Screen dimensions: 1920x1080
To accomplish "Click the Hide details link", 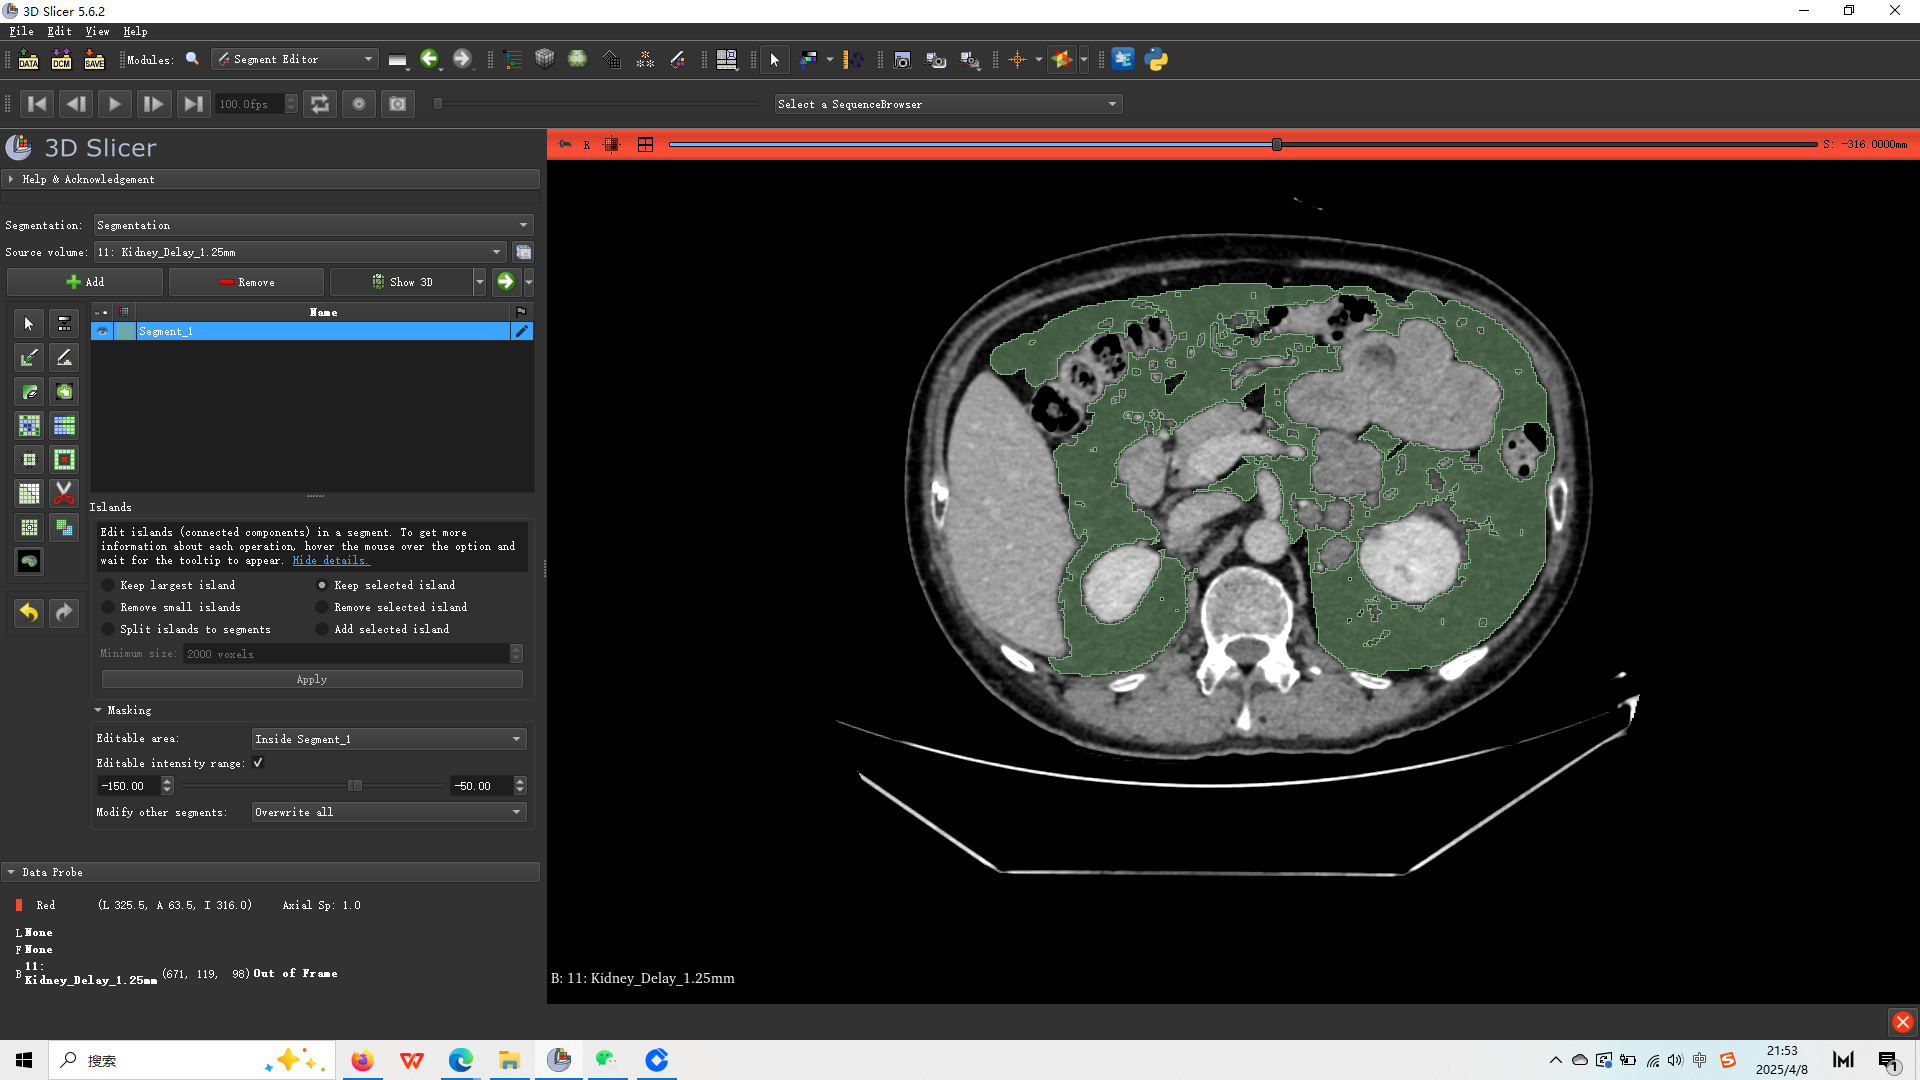I will click(x=330, y=561).
